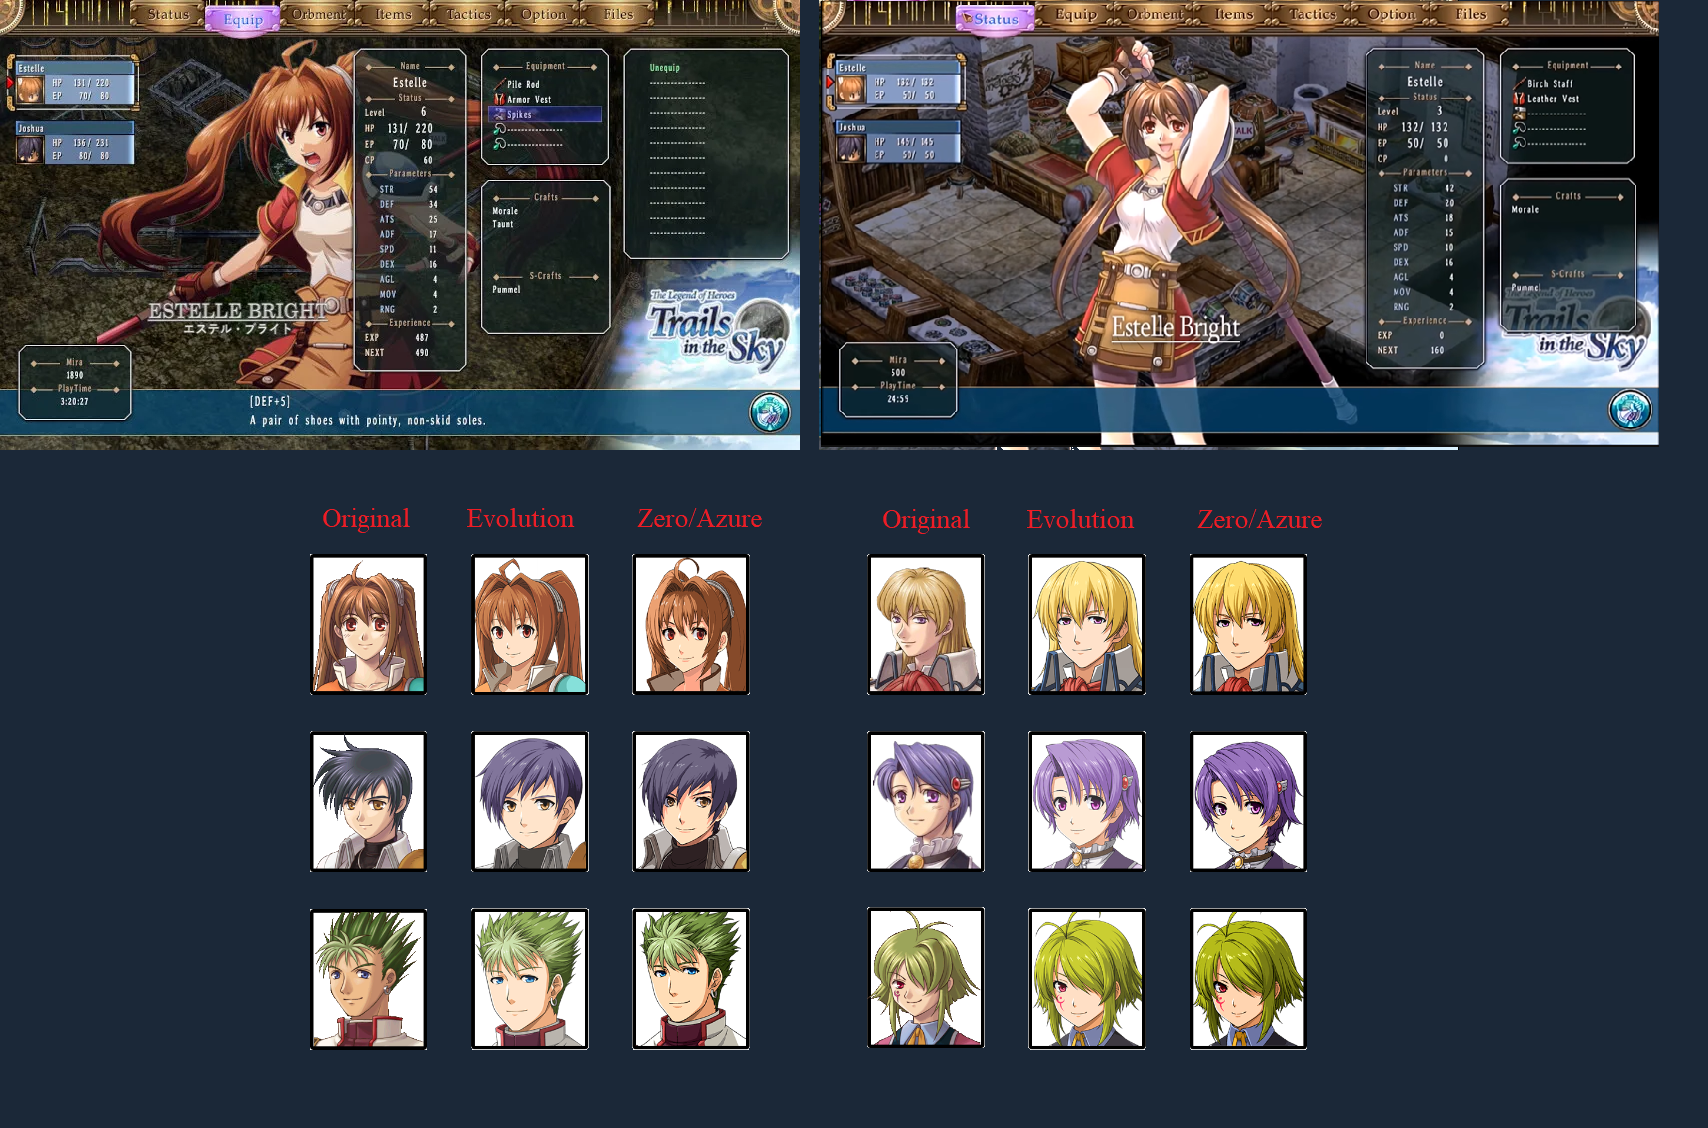Image resolution: width=1708 pixels, height=1128 pixels.
Task: Select the Pile Rod weapon entry
Action: (x=523, y=85)
